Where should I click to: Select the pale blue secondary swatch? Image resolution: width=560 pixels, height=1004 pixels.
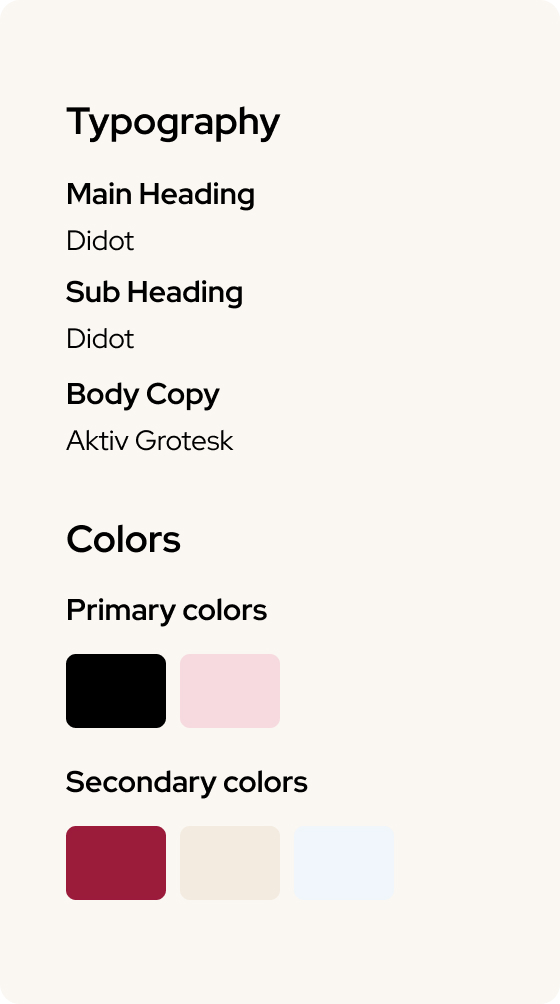344,862
